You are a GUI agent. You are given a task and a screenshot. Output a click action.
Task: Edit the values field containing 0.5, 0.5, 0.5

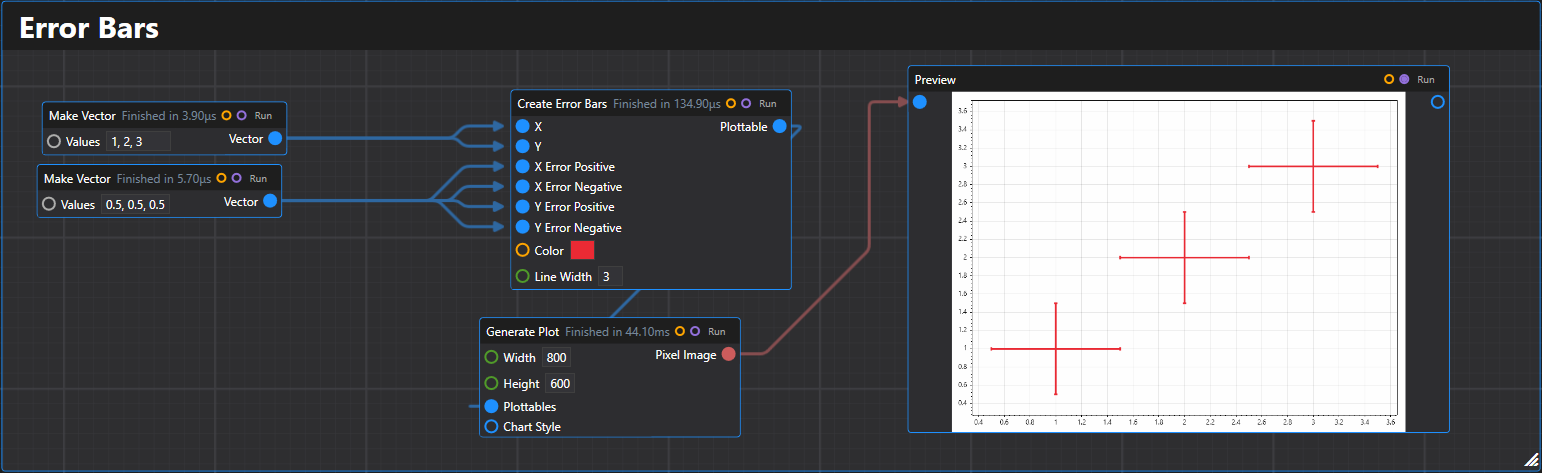(x=135, y=204)
